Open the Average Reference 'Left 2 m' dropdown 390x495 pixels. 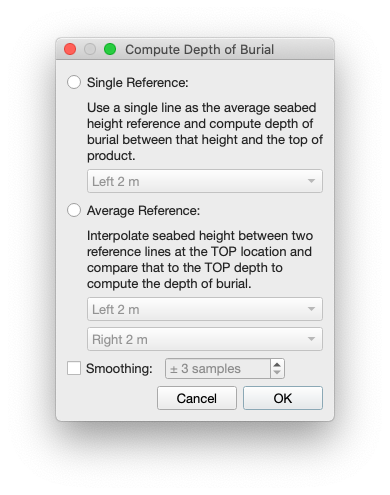[205, 309]
